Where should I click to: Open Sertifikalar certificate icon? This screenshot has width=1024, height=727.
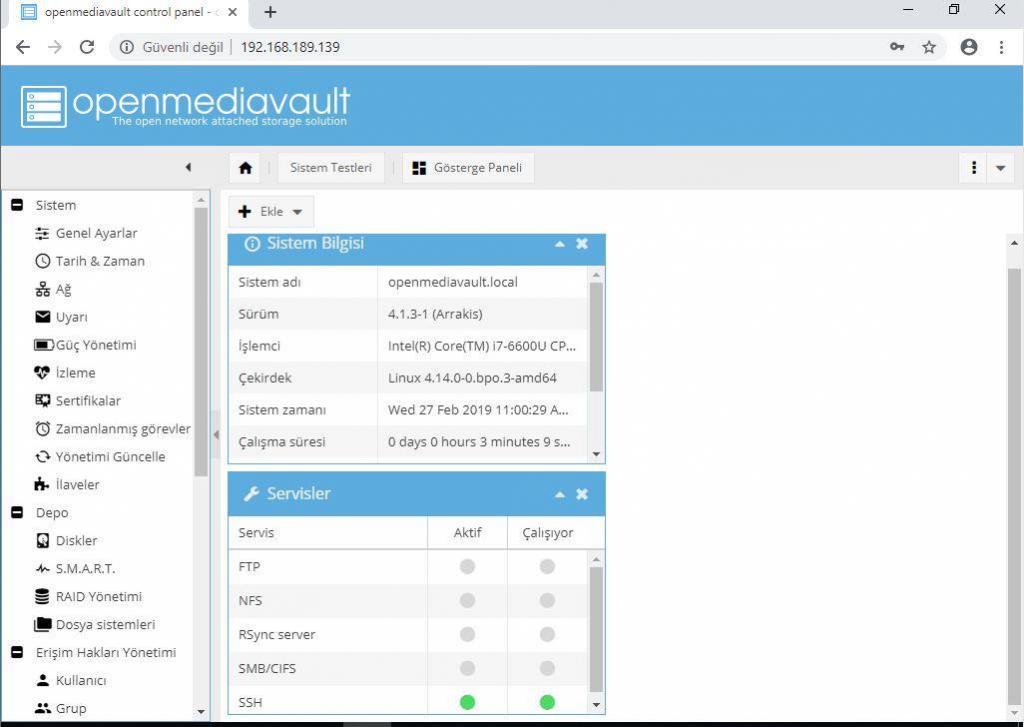pyautogui.click(x=42, y=401)
